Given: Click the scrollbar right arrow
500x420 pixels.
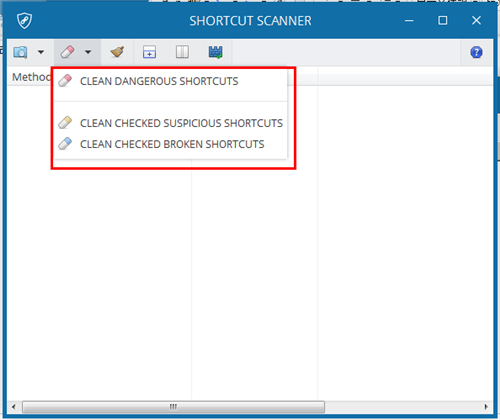Looking at the screenshot, I should pyautogui.click(x=486, y=407).
